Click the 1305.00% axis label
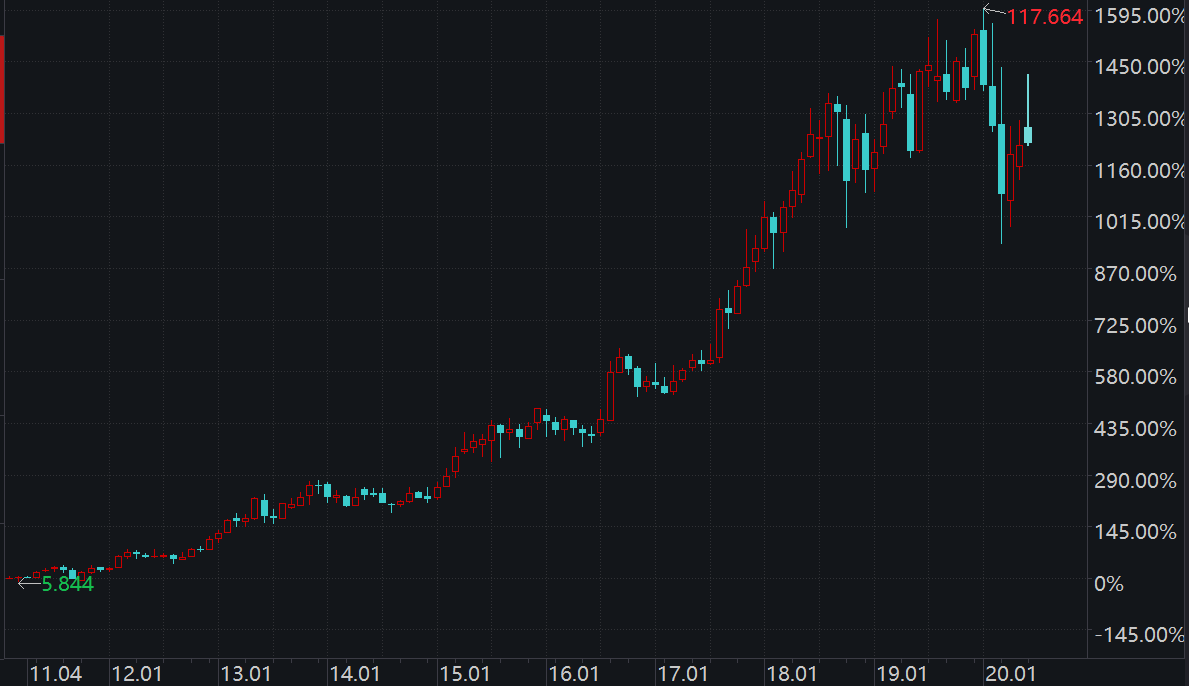This screenshot has width=1189, height=686. pyautogui.click(x=1139, y=119)
